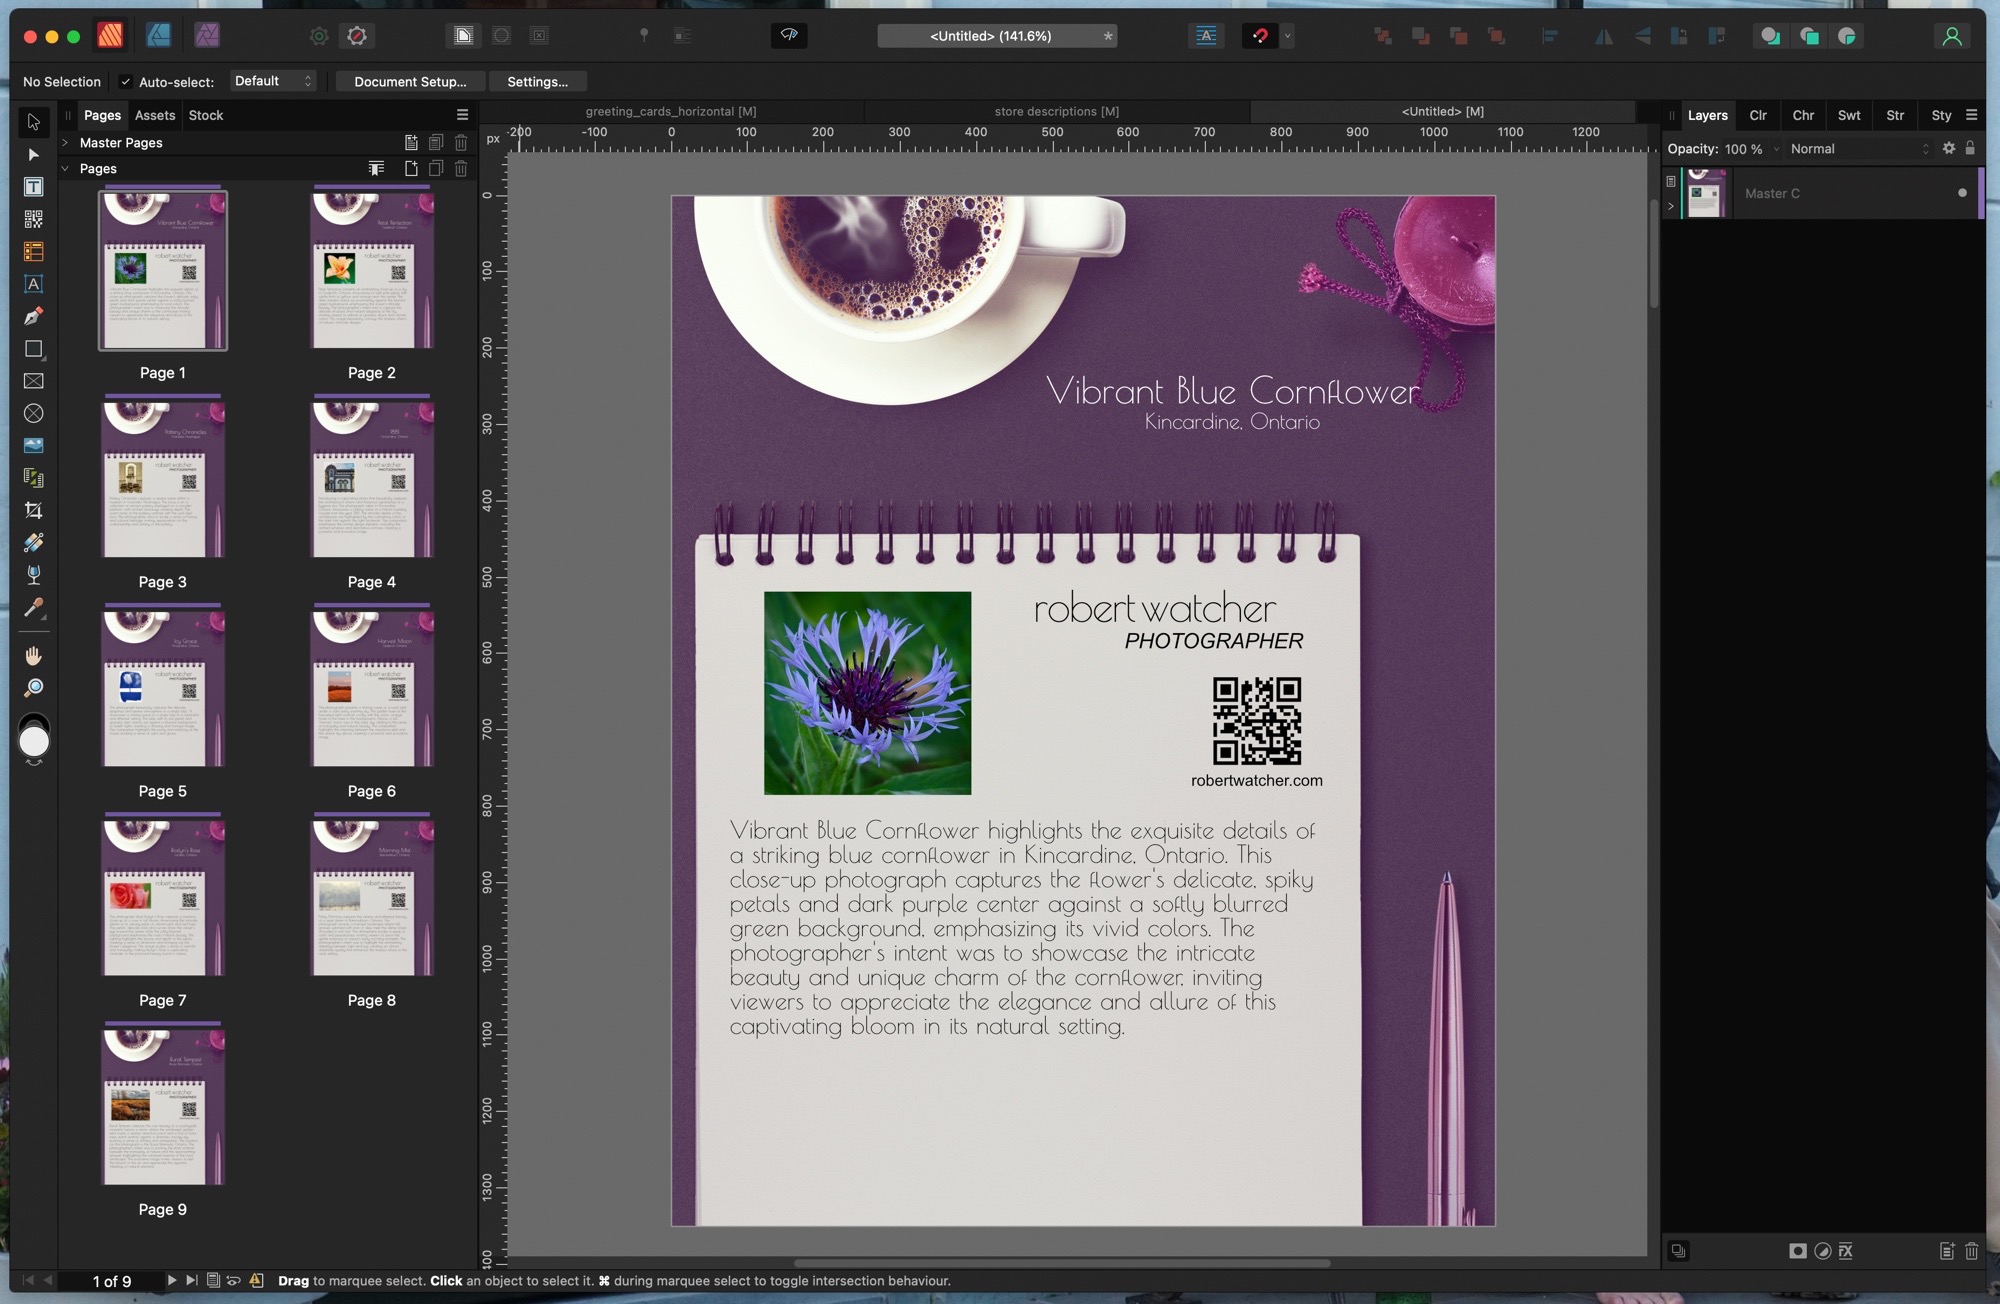
Task: Open the Sty styles tab
Action: pos(1941,115)
